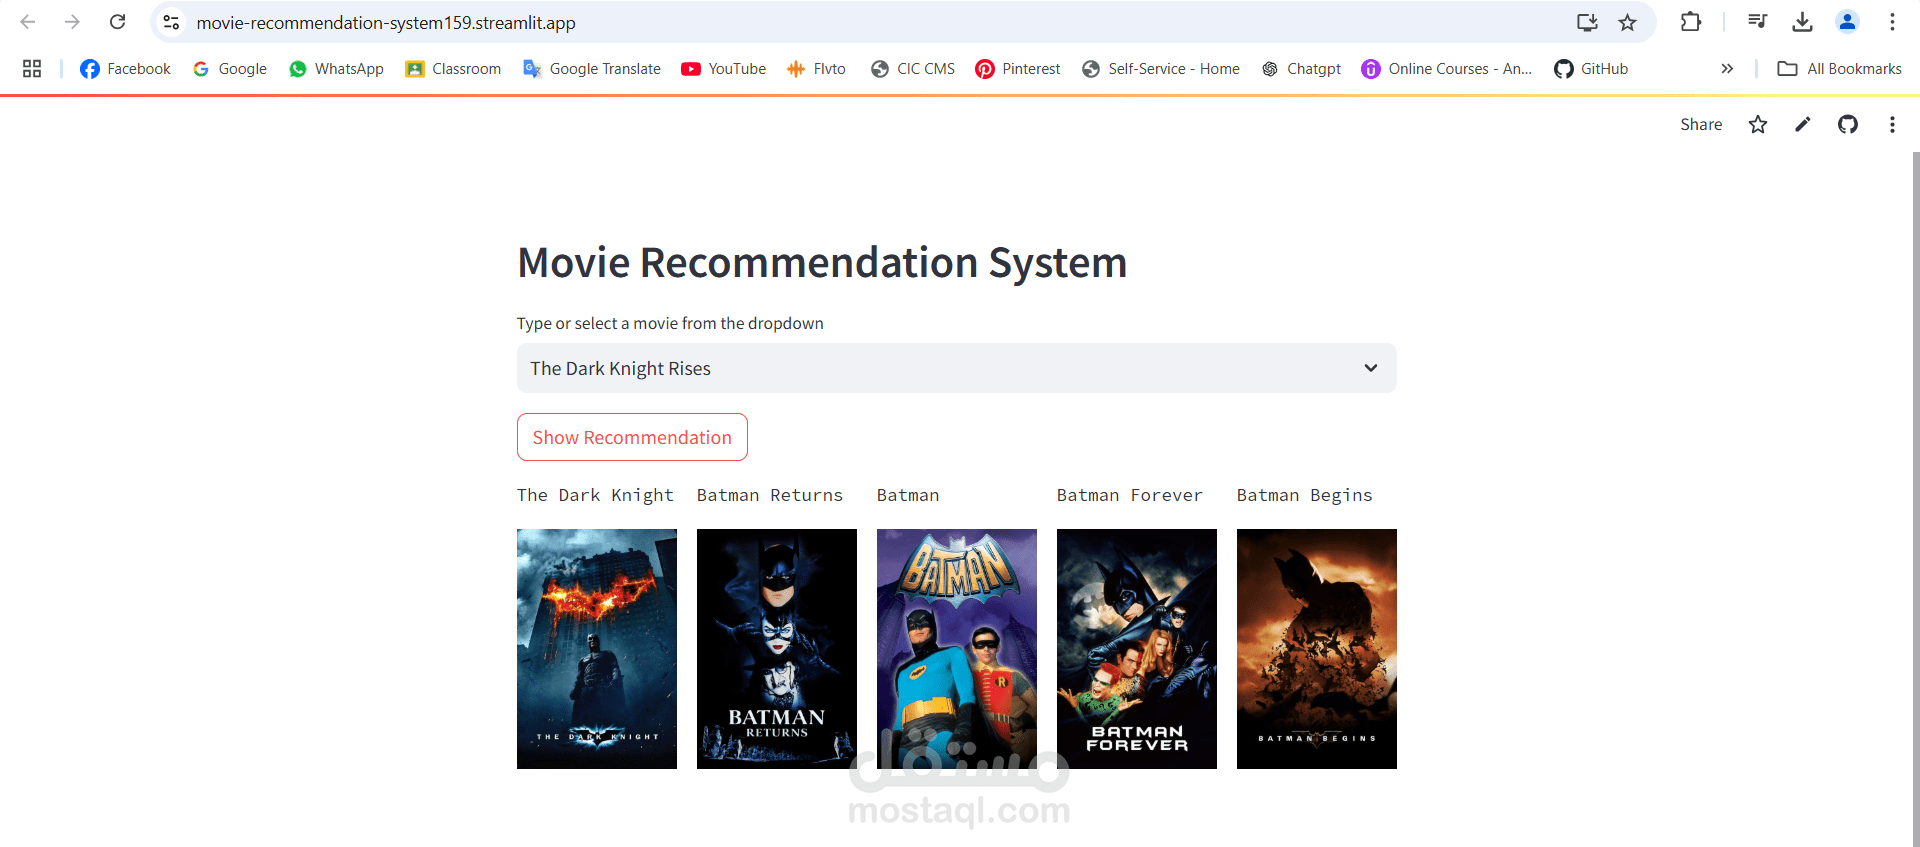Open the Chatgpt bookmark

coord(1301,68)
